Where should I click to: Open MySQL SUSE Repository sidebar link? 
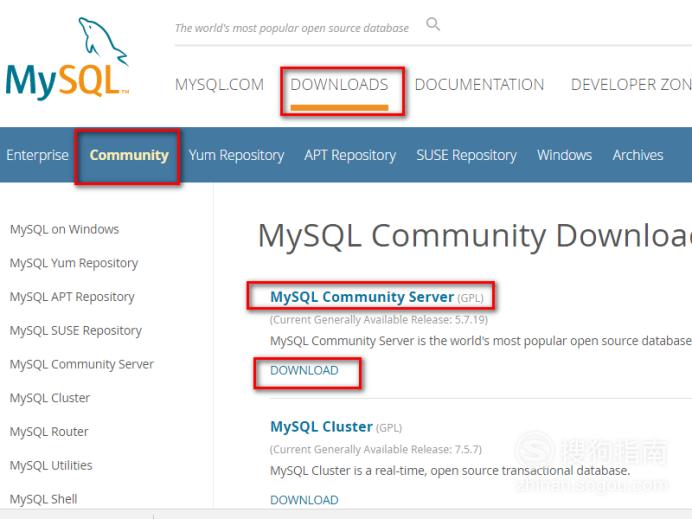coord(75,331)
